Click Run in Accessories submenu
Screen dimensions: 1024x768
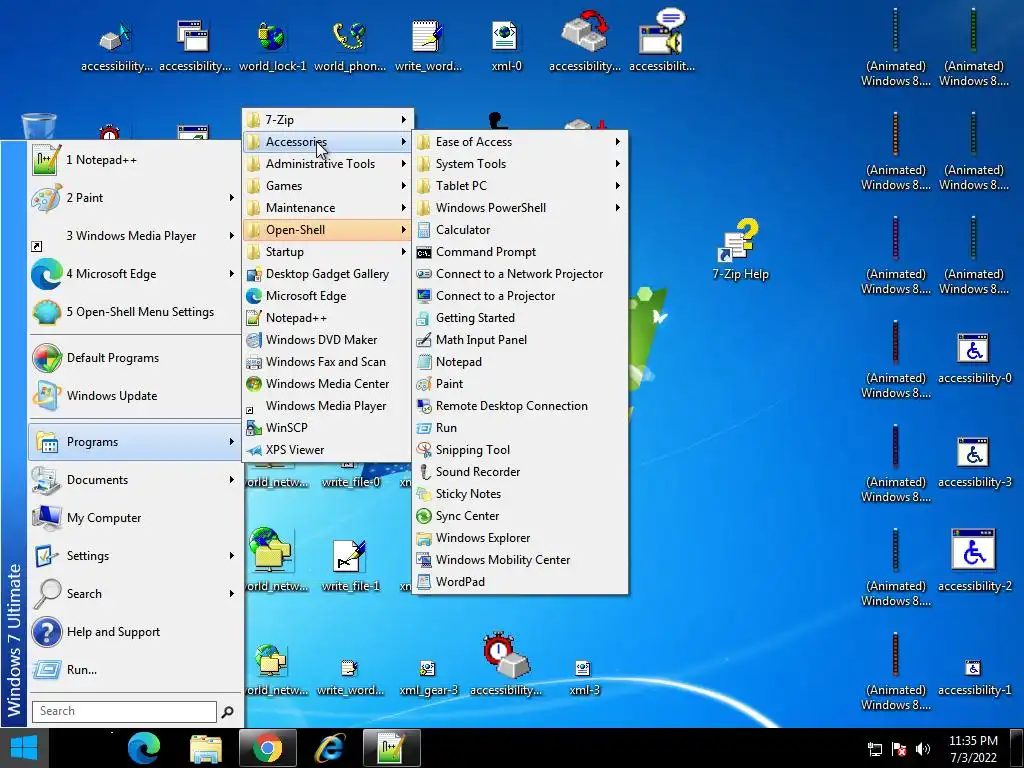click(x=520, y=428)
